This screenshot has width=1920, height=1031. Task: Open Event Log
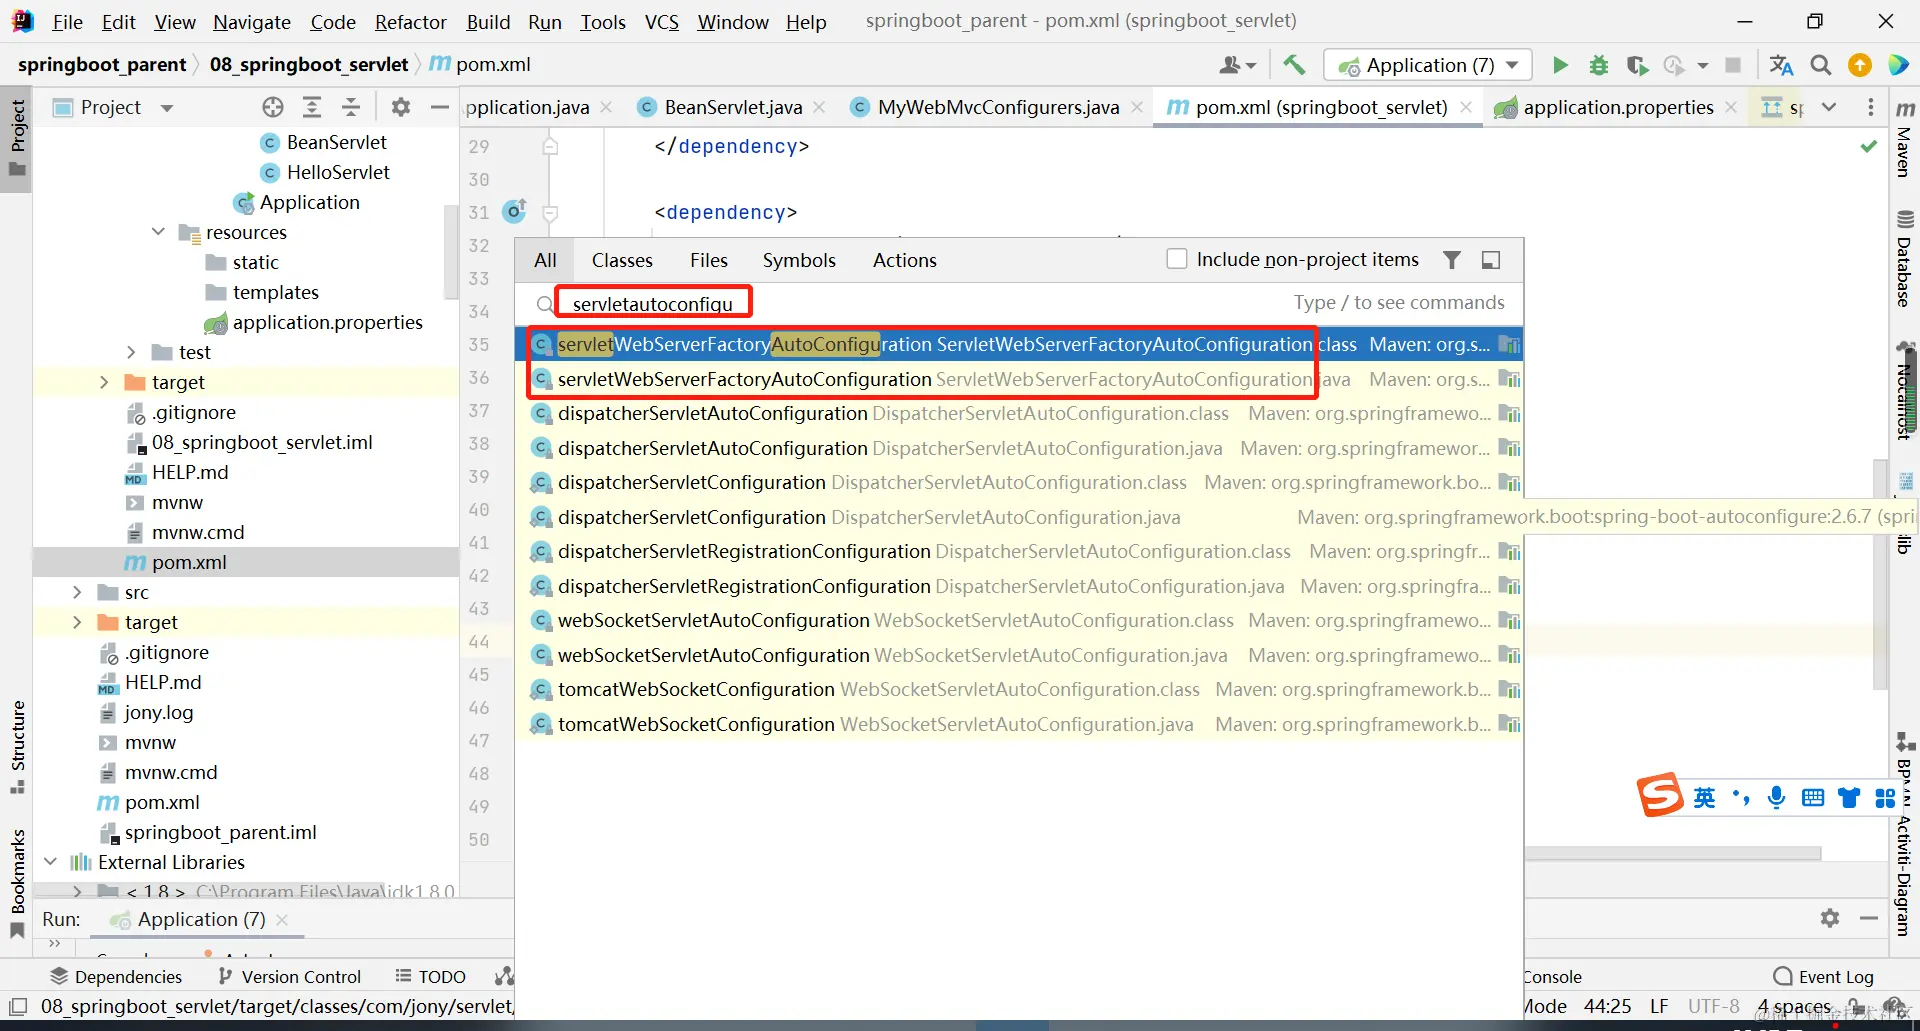(x=1823, y=976)
